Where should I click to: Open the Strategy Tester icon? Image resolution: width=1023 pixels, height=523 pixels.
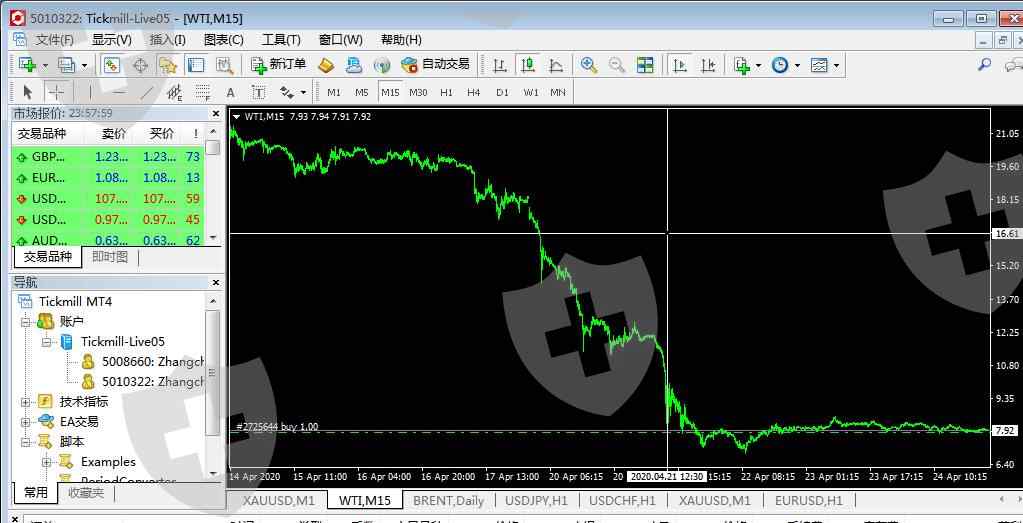[x=225, y=65]
